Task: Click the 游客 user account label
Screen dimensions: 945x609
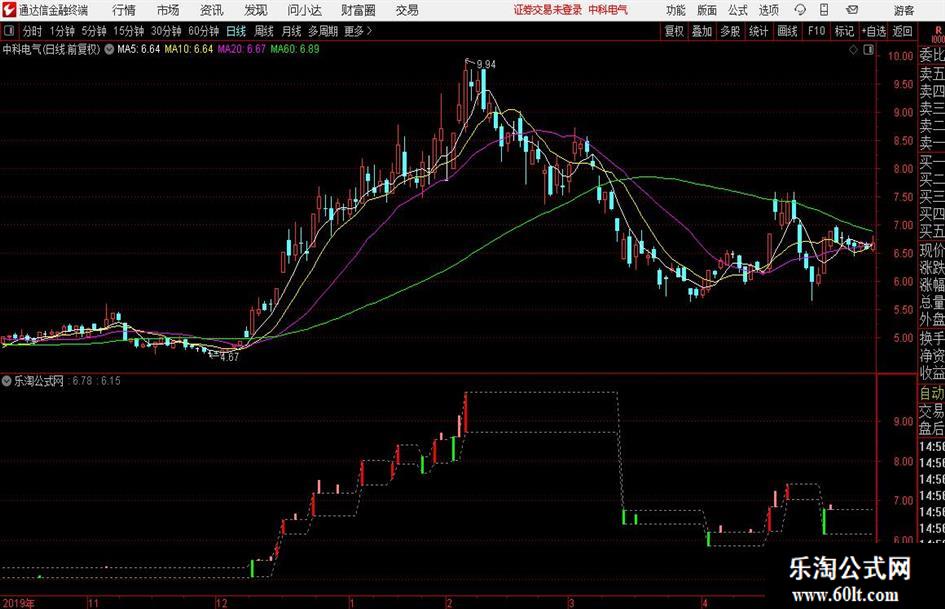Action: 903,10
